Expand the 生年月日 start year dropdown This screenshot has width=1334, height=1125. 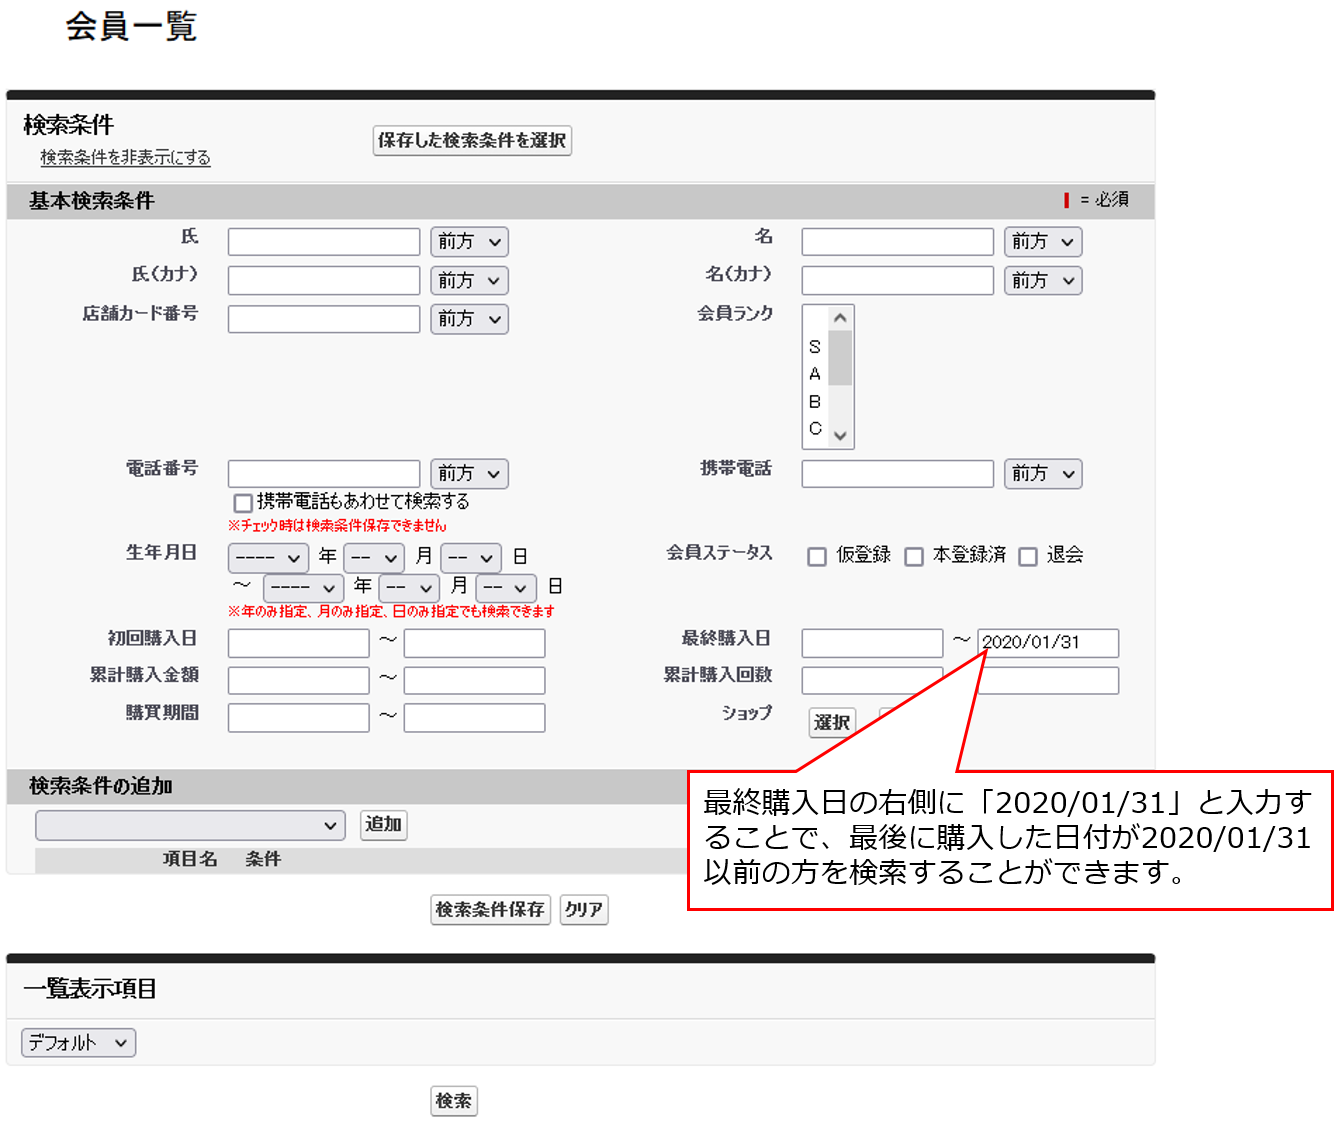click(268, 558)
